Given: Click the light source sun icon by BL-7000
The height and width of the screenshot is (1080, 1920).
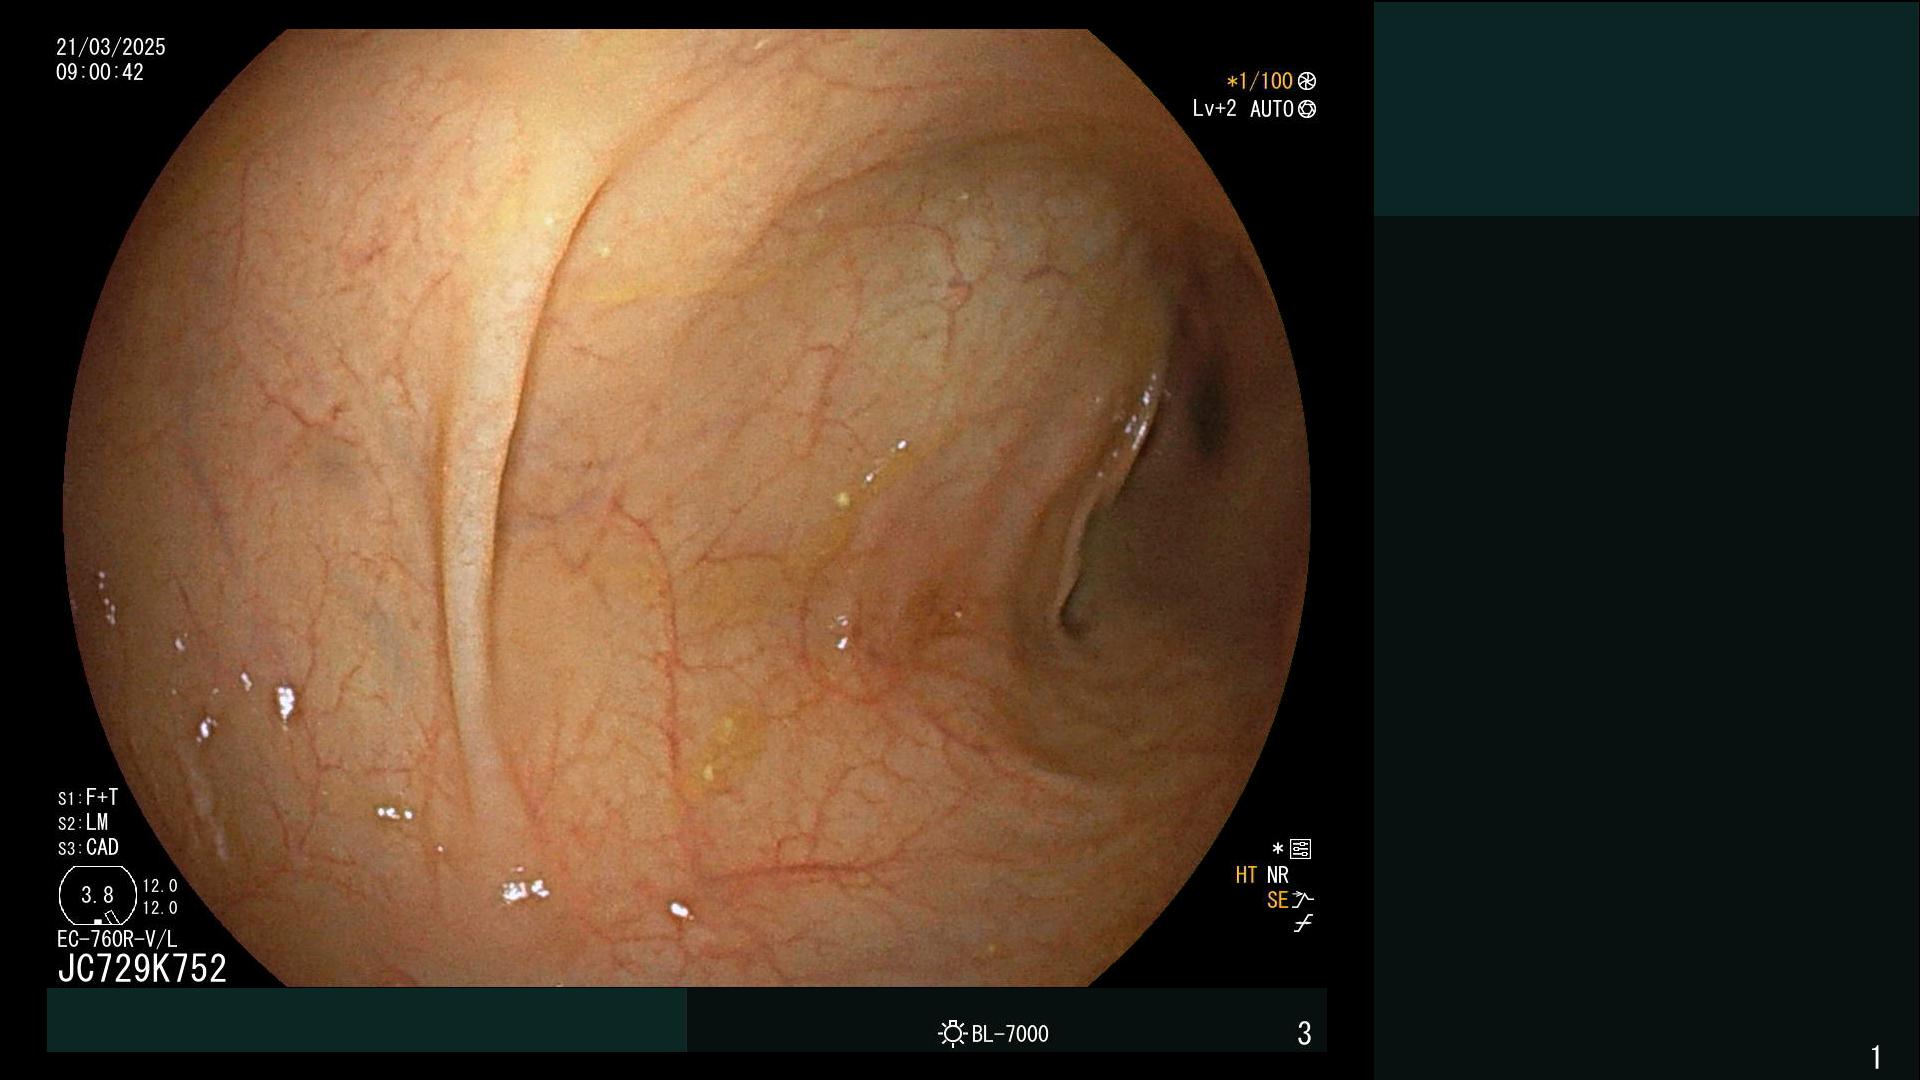Looking at the screenshot, I should click(x=952, y=1033).
